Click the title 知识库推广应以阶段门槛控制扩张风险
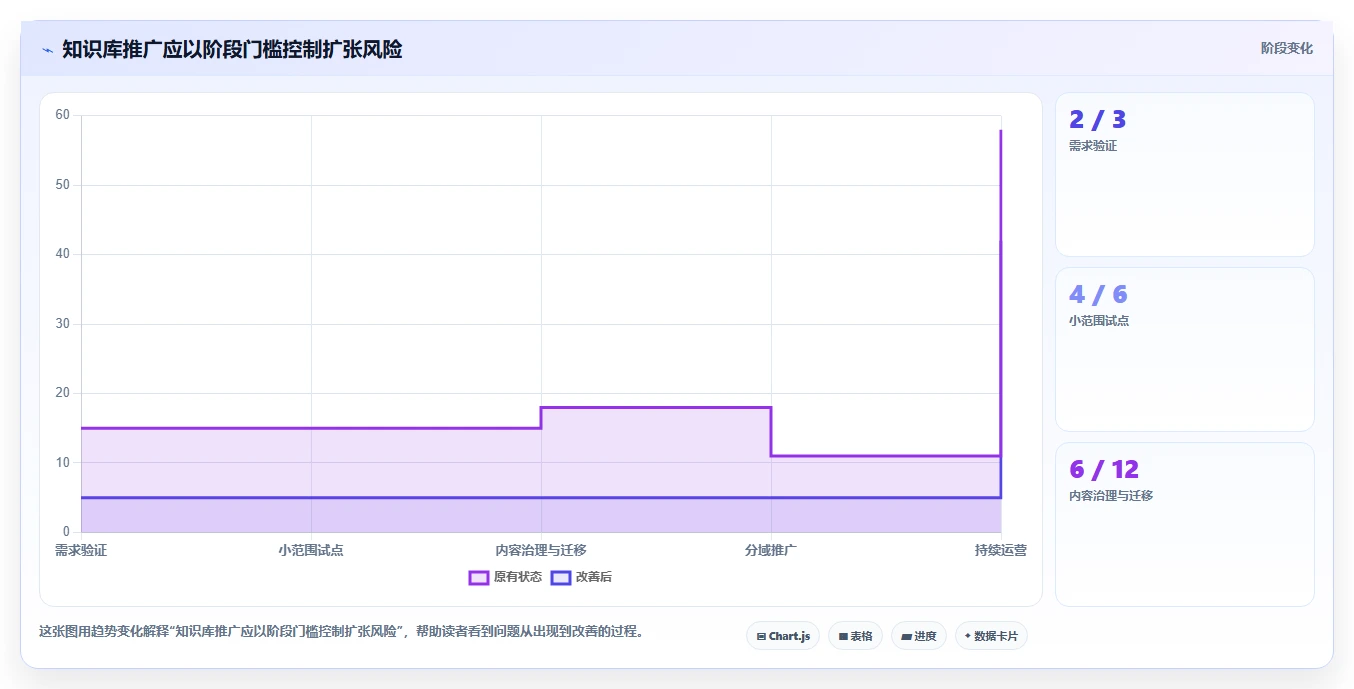This screenshot has width=1354, height=689. [x=232, y=49]
